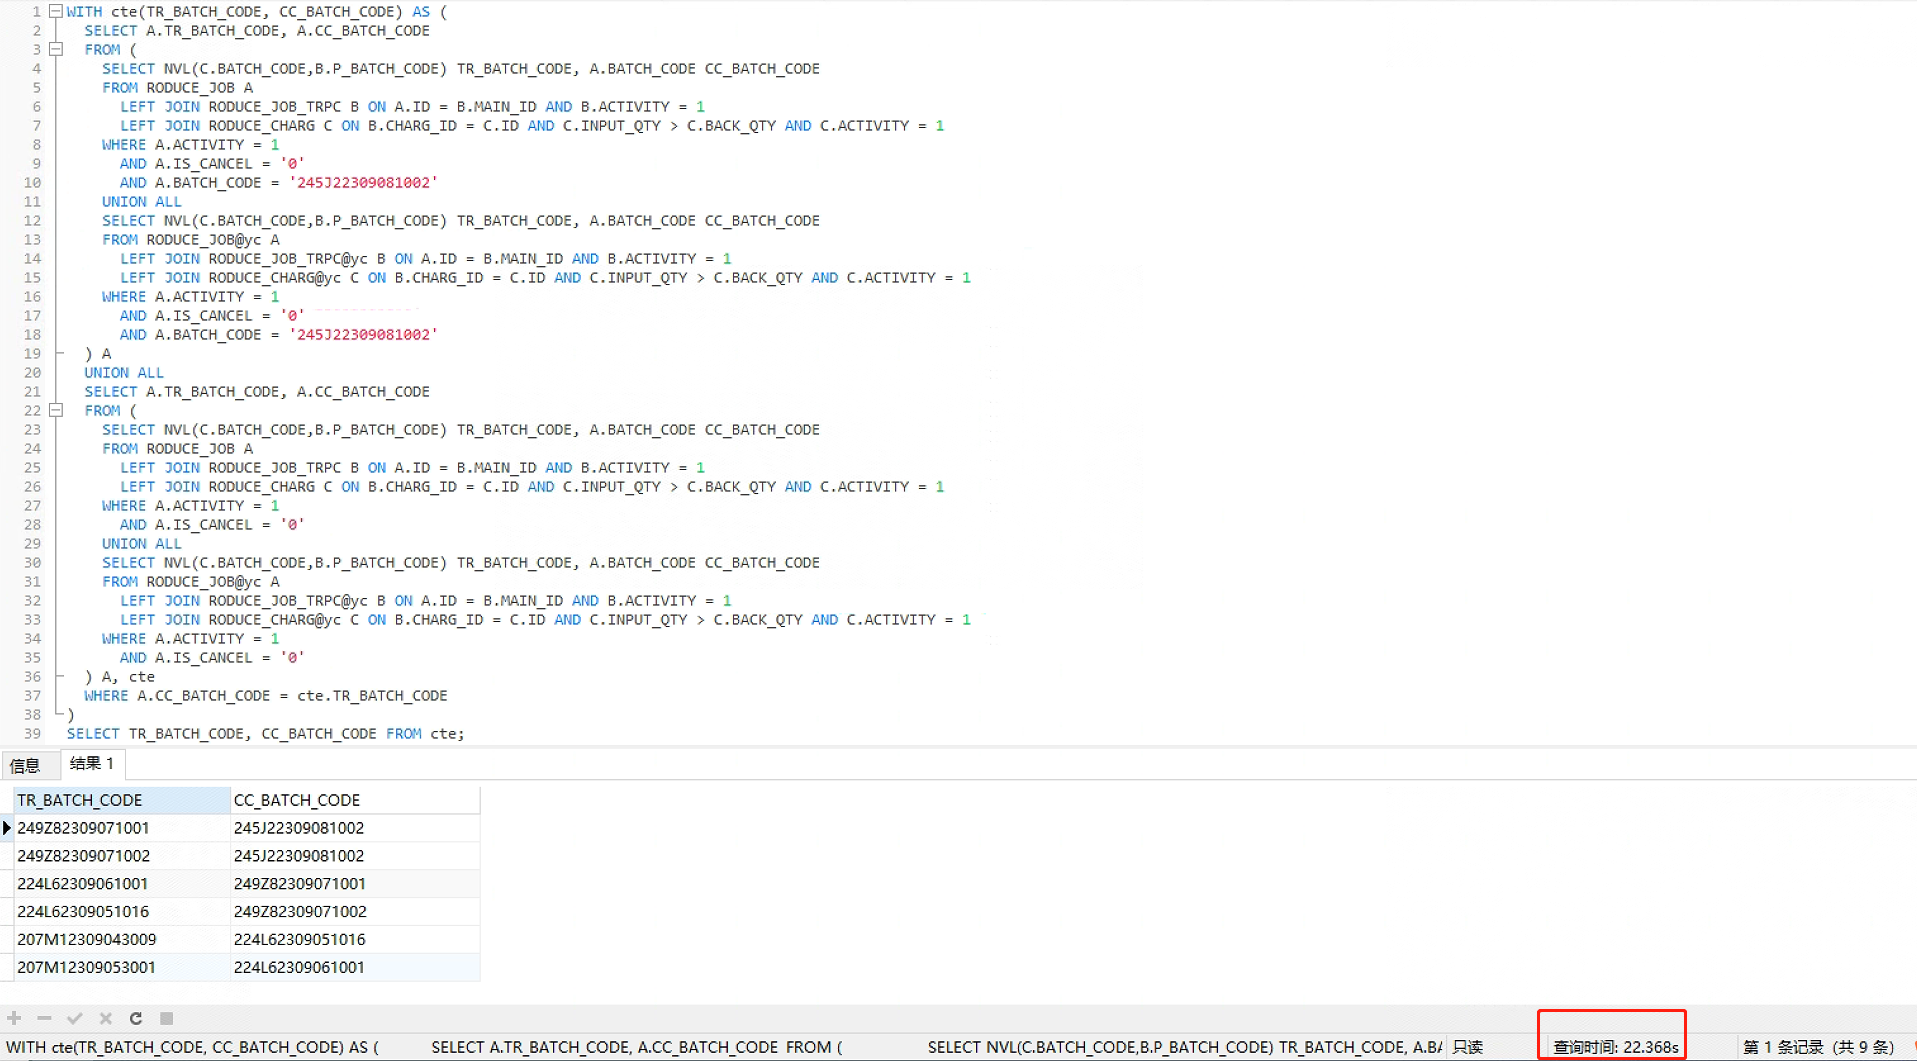Delete the record with the minus icon
The width and height of the screenshot is (1917, 1061).
pyautogui.click(x=44, y=1018)
